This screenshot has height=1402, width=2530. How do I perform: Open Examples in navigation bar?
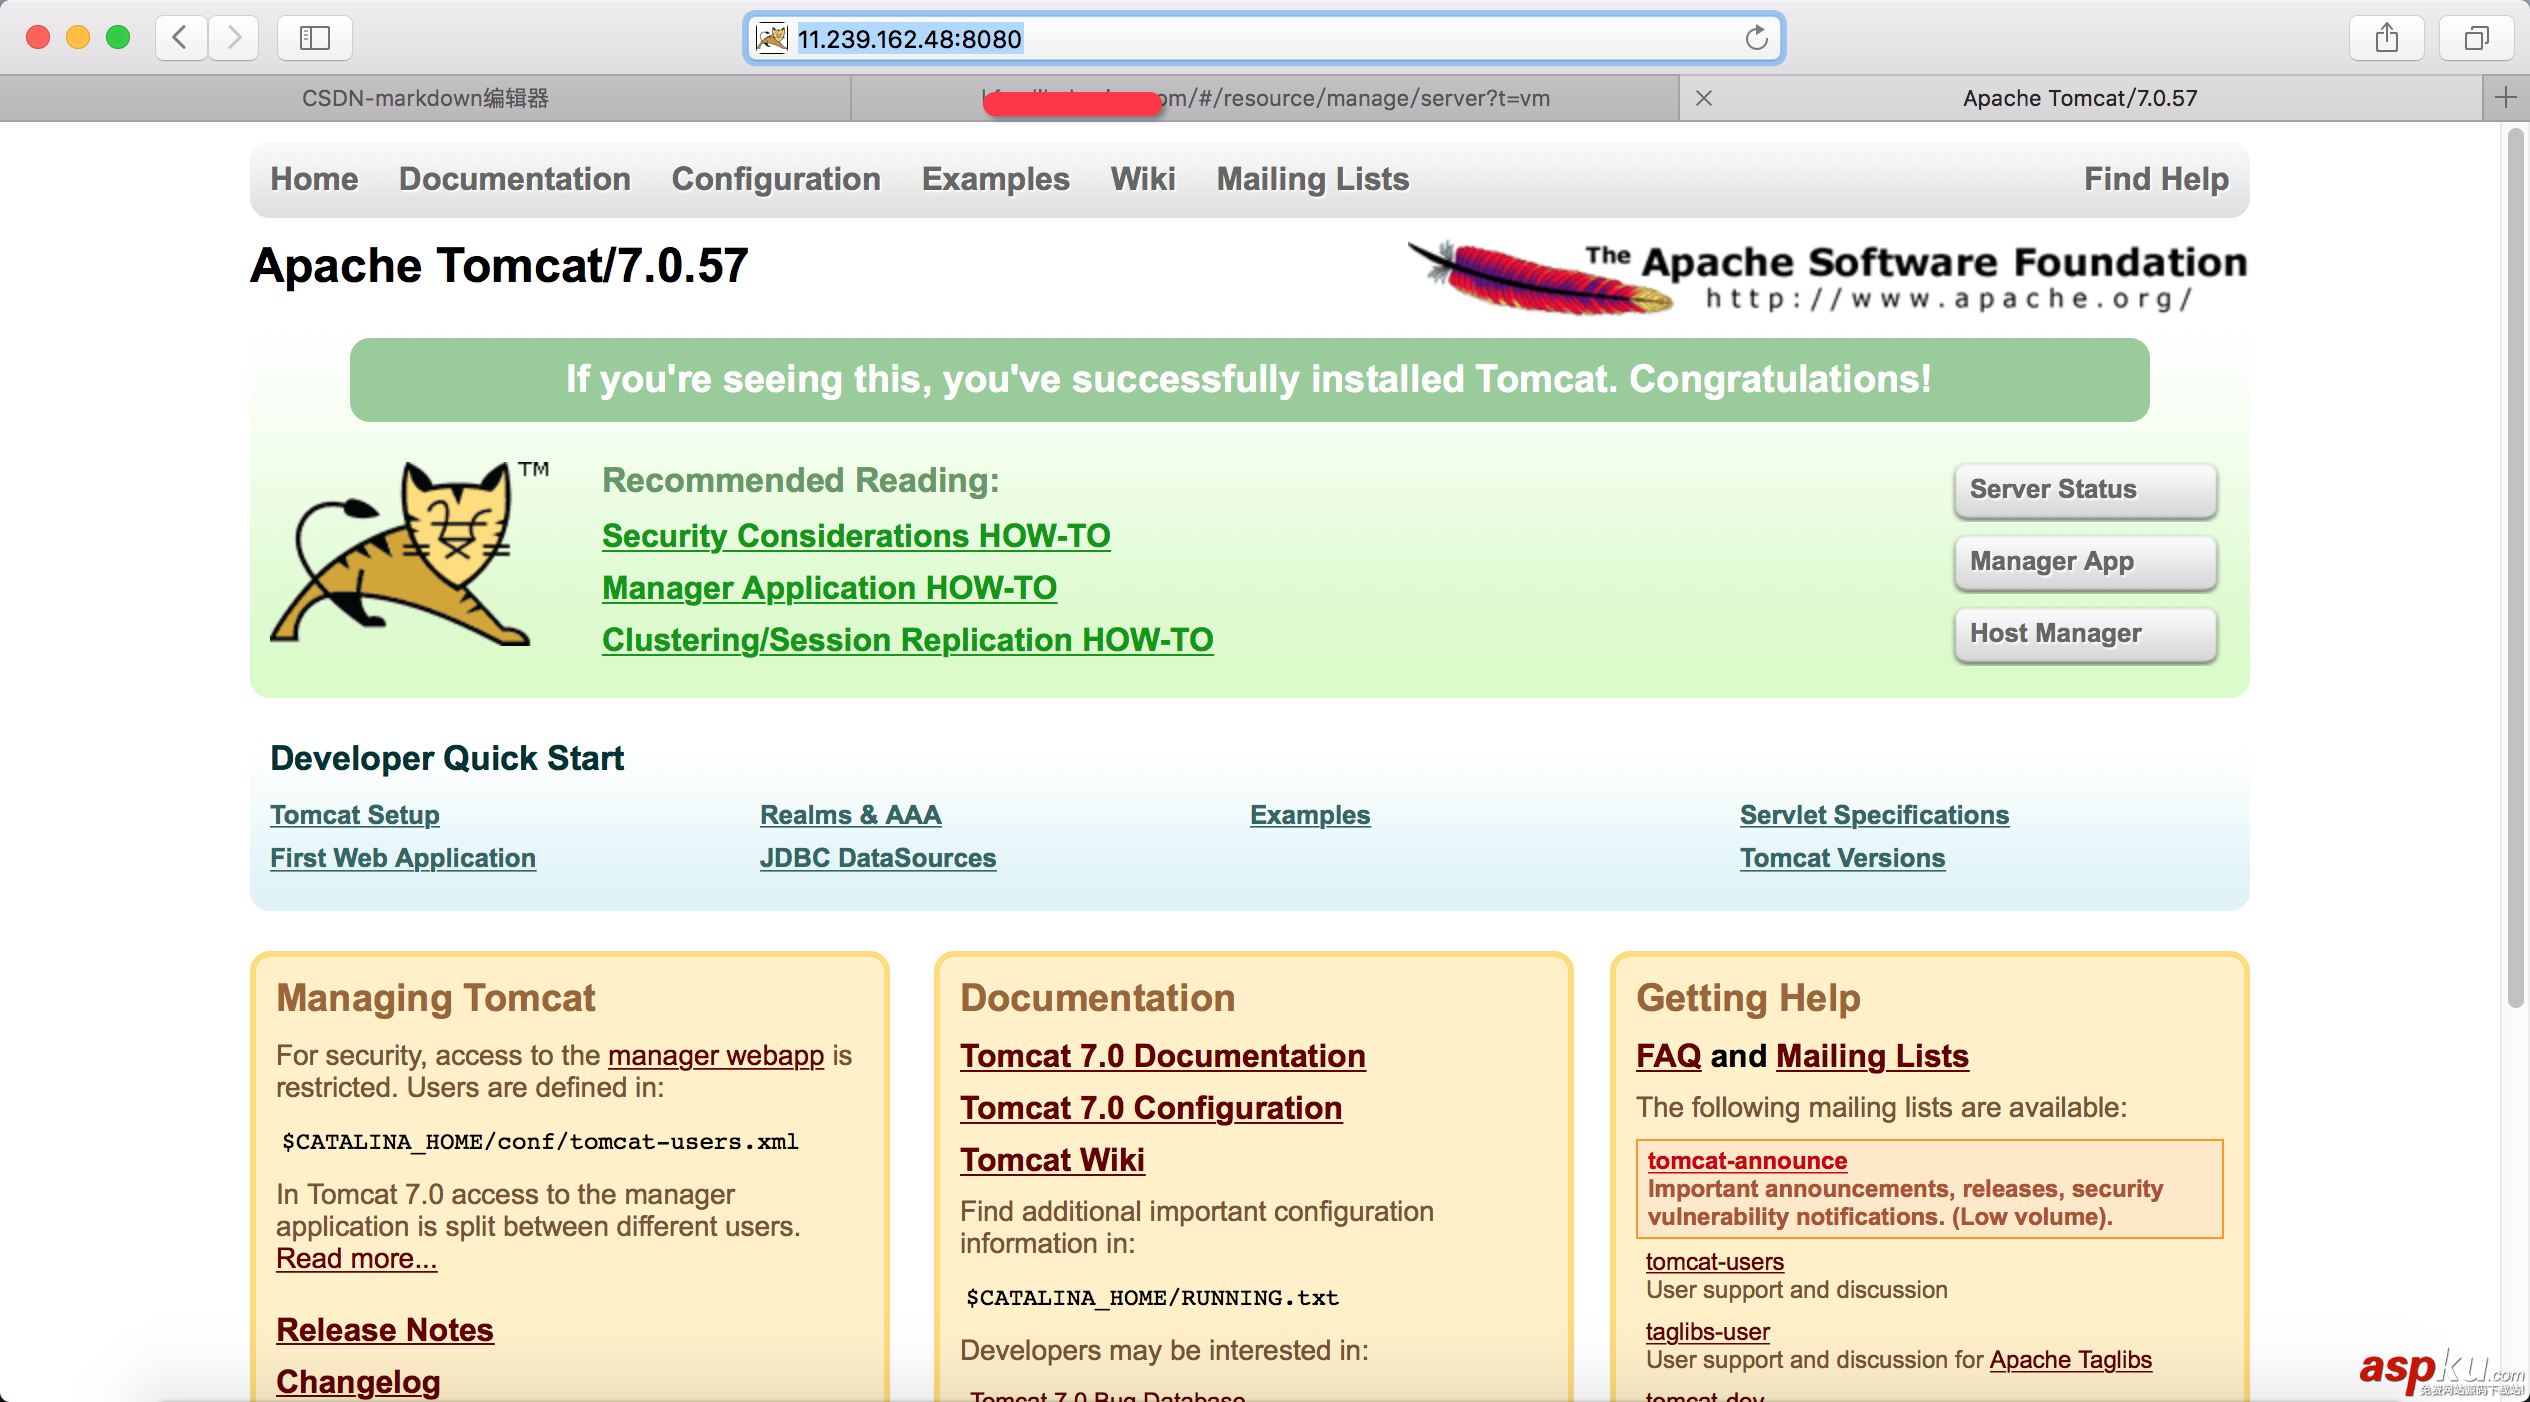[x=996, y=179]
